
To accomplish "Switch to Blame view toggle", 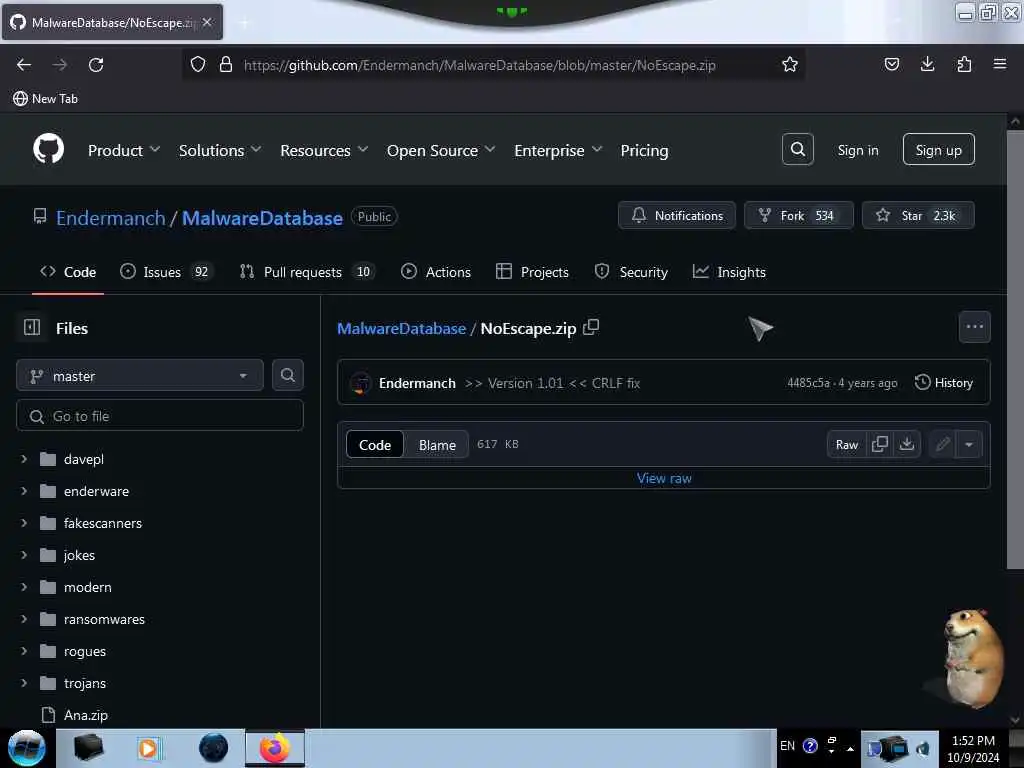I will [437, 445].
